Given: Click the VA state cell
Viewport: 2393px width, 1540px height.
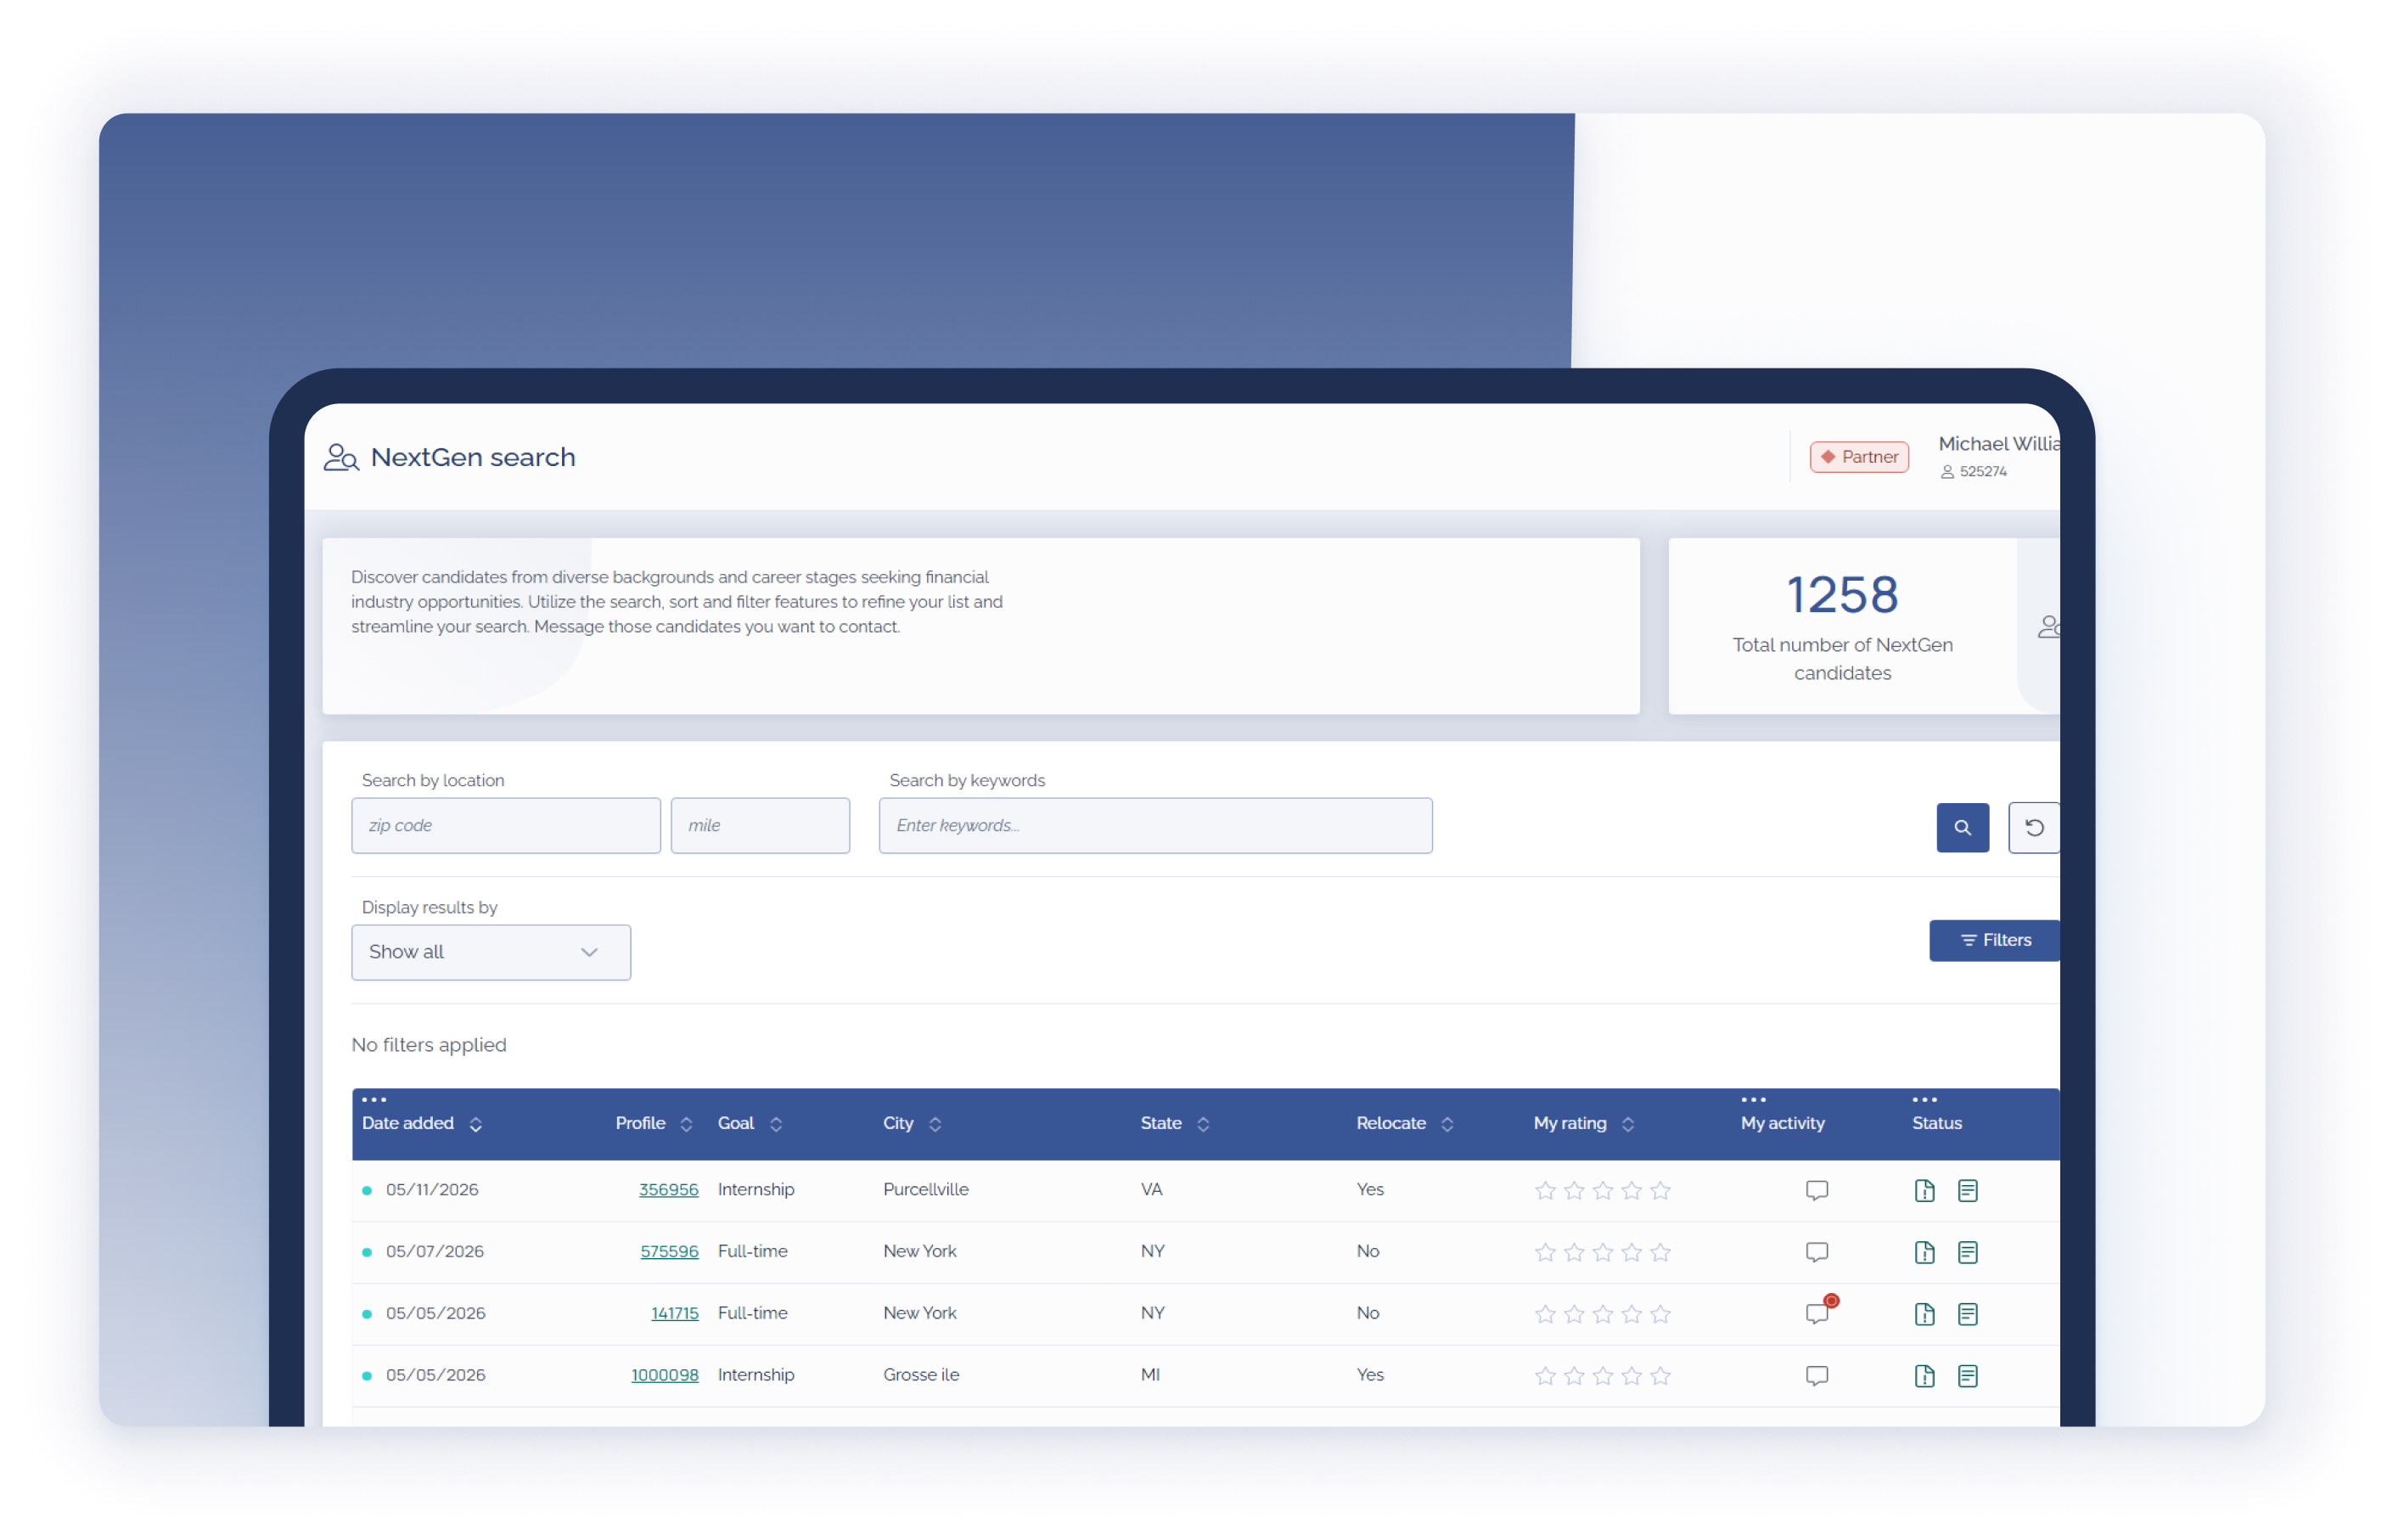Looking at the screenshot, I should pos(1151,1190).
